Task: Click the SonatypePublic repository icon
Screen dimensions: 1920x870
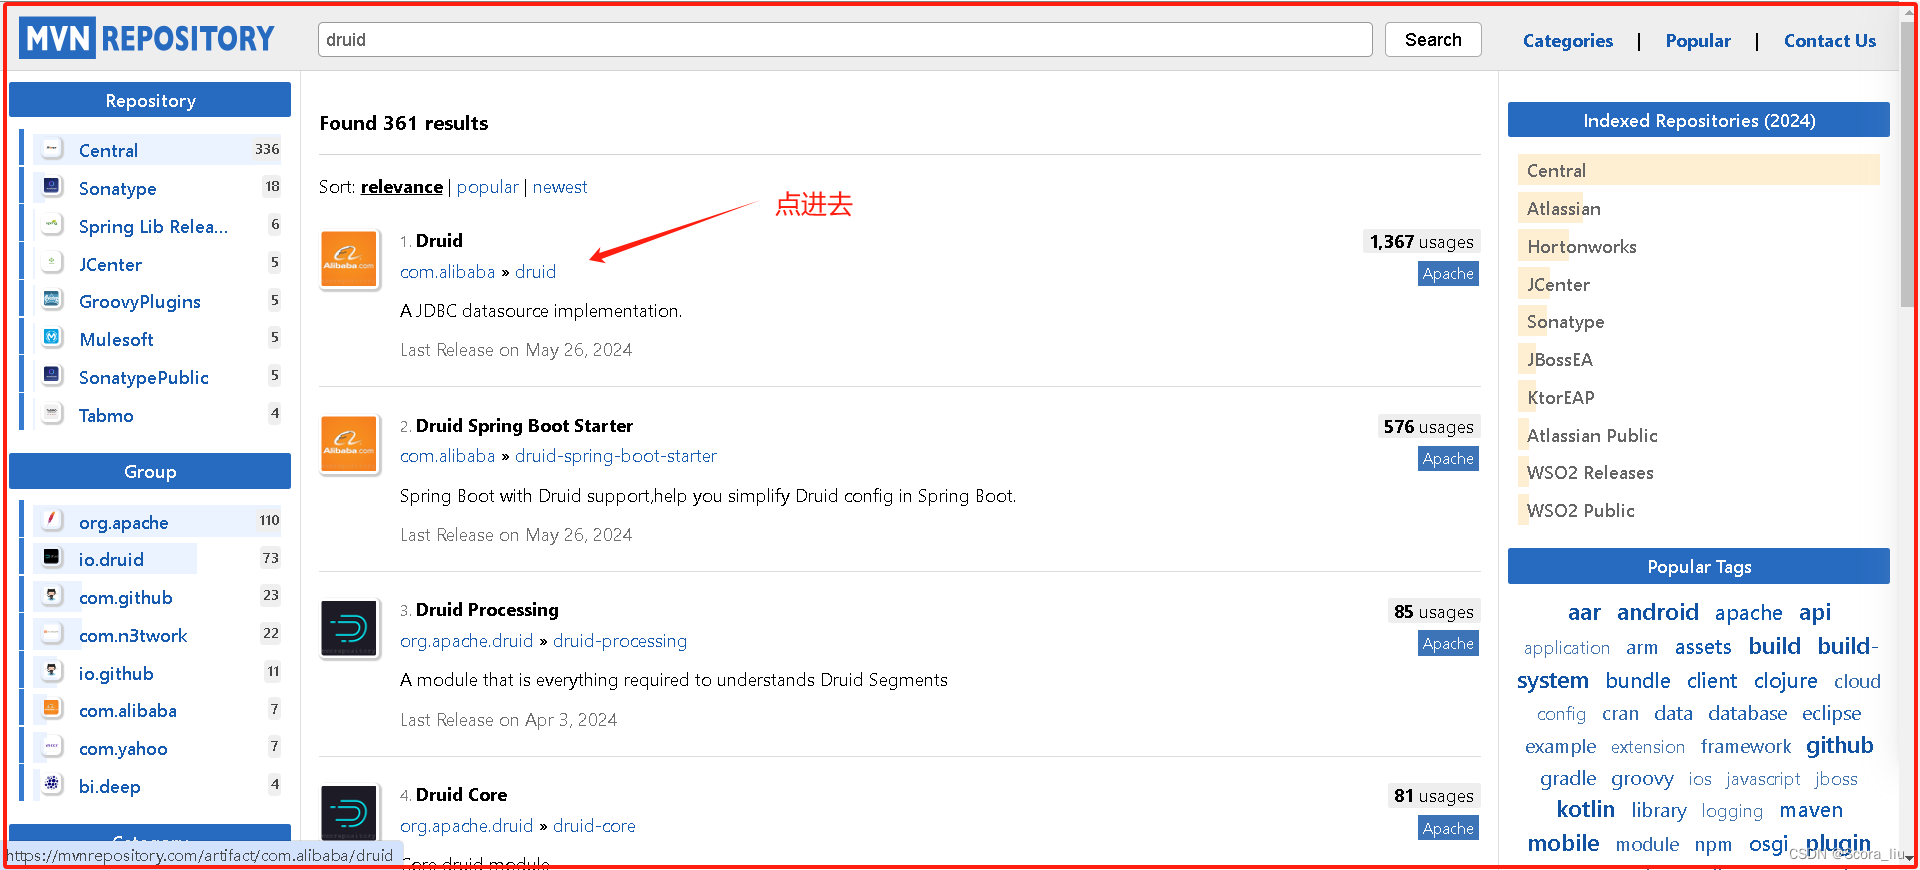Action: (x=52, y=376)
